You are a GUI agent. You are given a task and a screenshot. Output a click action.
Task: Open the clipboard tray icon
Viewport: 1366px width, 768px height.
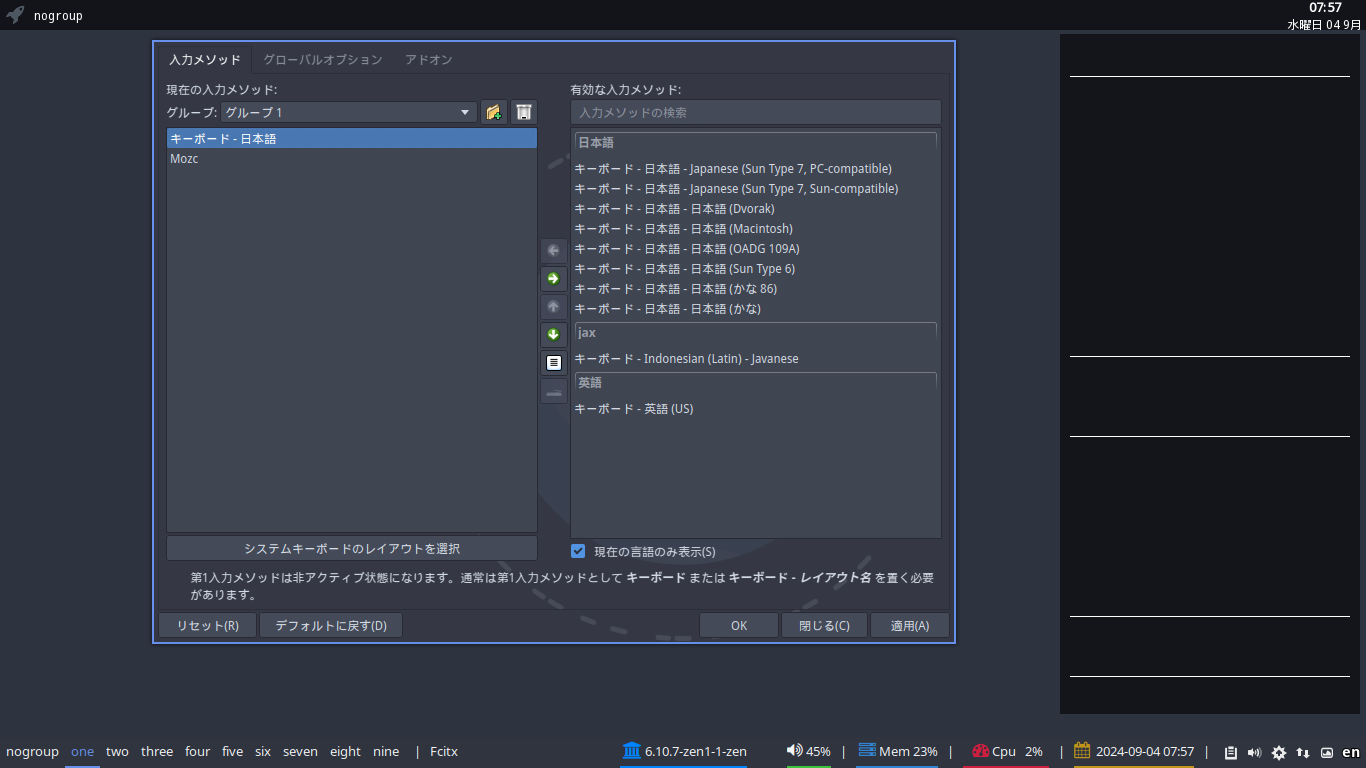pyautogui.click(x=1231, y=752)
